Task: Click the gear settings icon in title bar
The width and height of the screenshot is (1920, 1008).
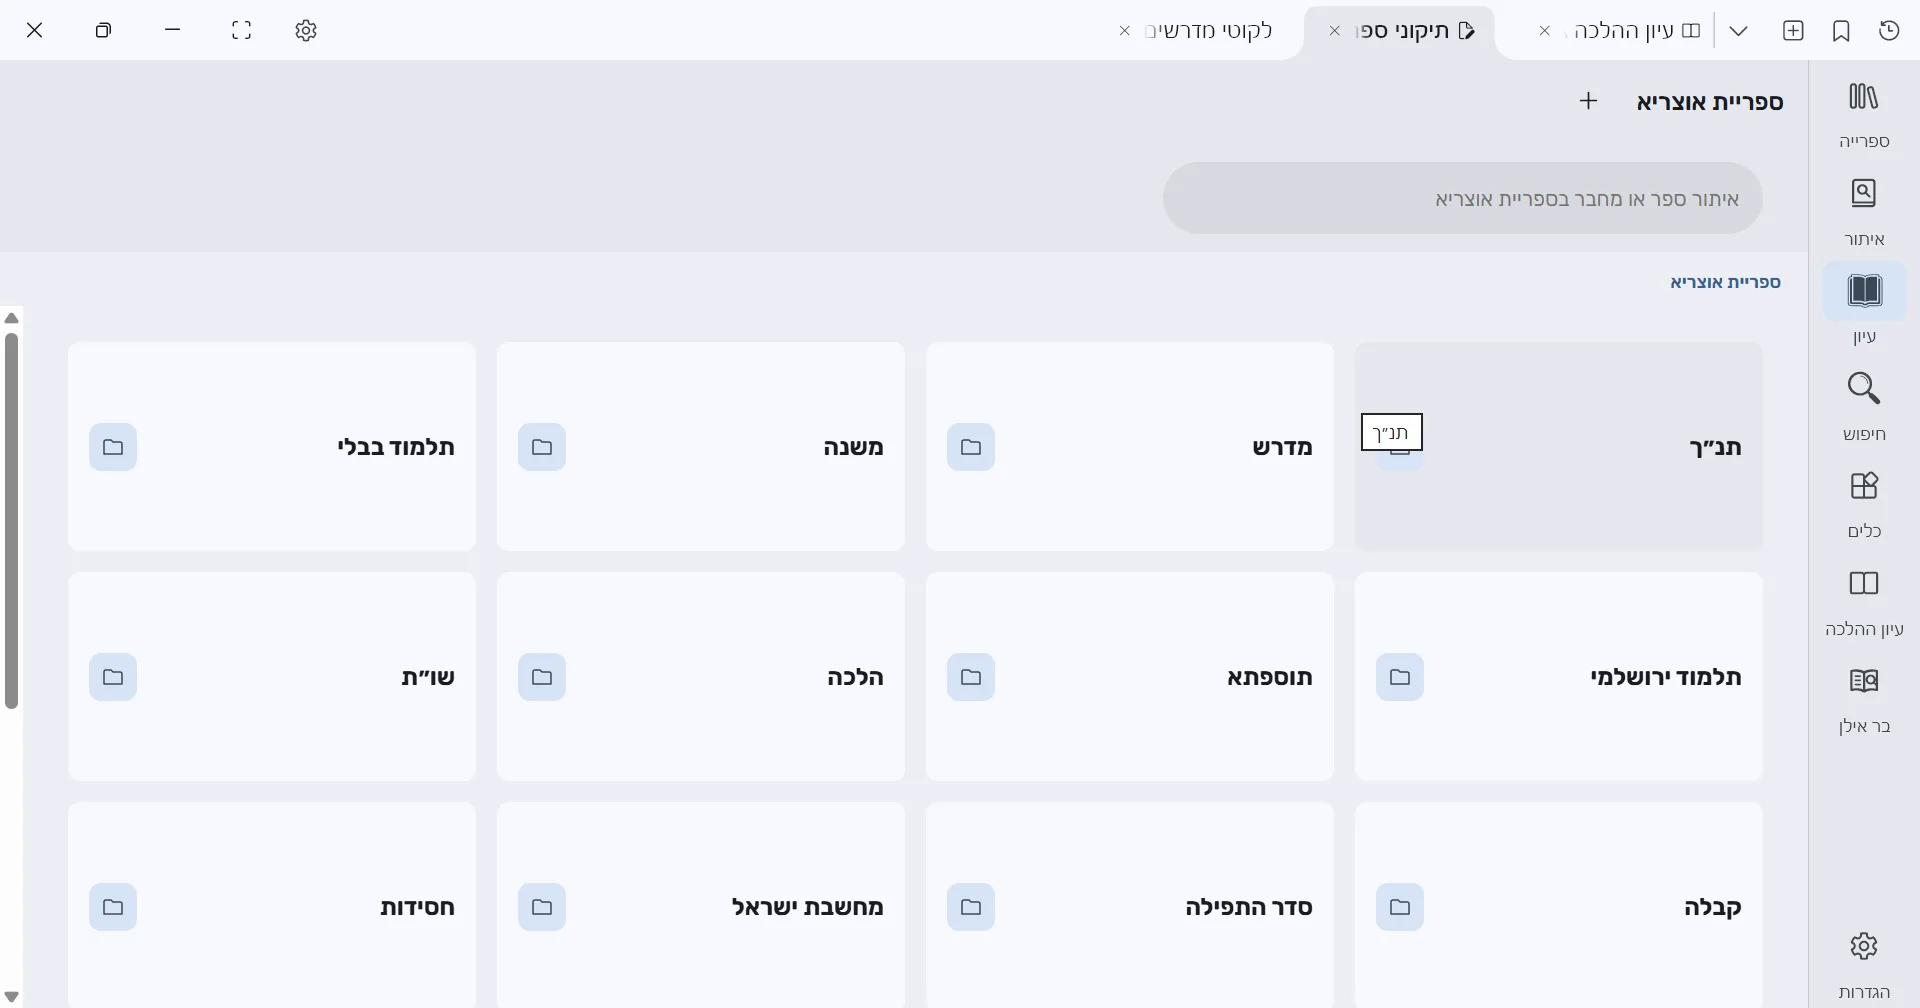Action: [x=306, y=31]
